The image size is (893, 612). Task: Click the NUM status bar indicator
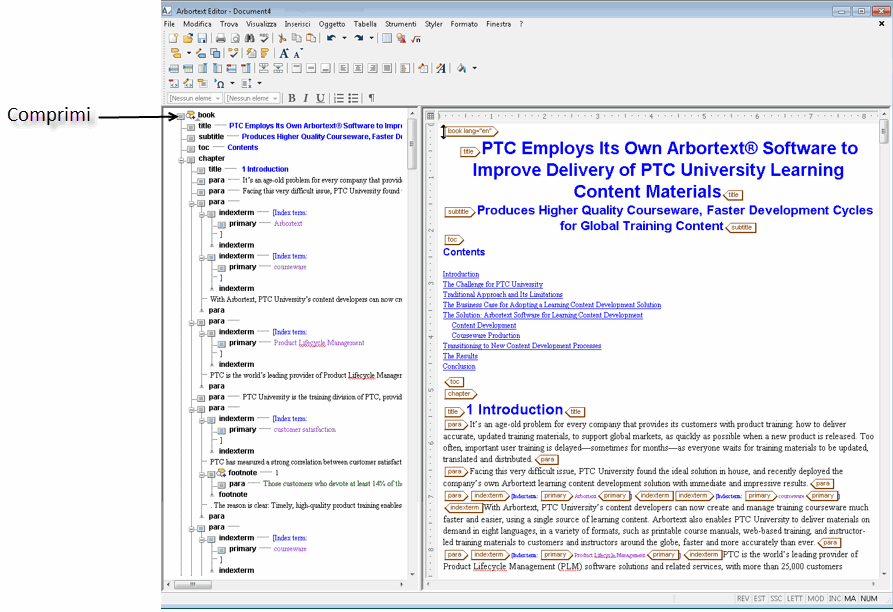(x=869, y=599)
